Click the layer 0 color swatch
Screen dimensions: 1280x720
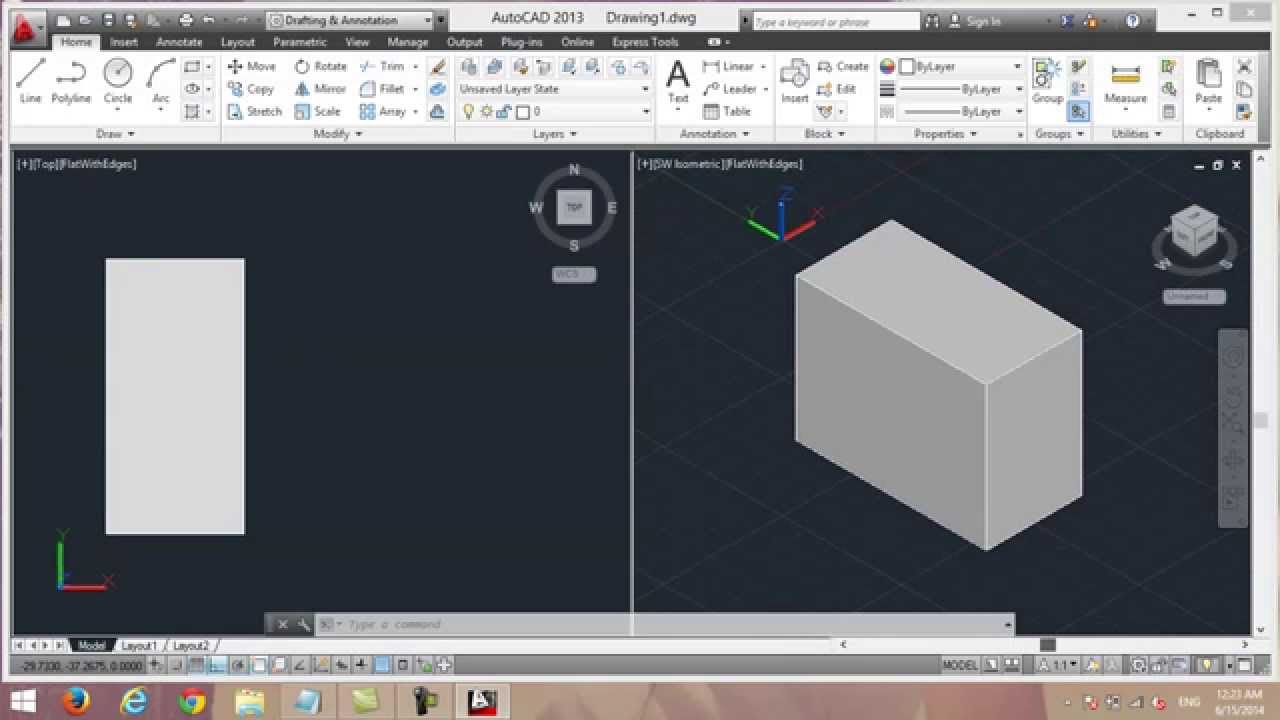click(523, 112)
